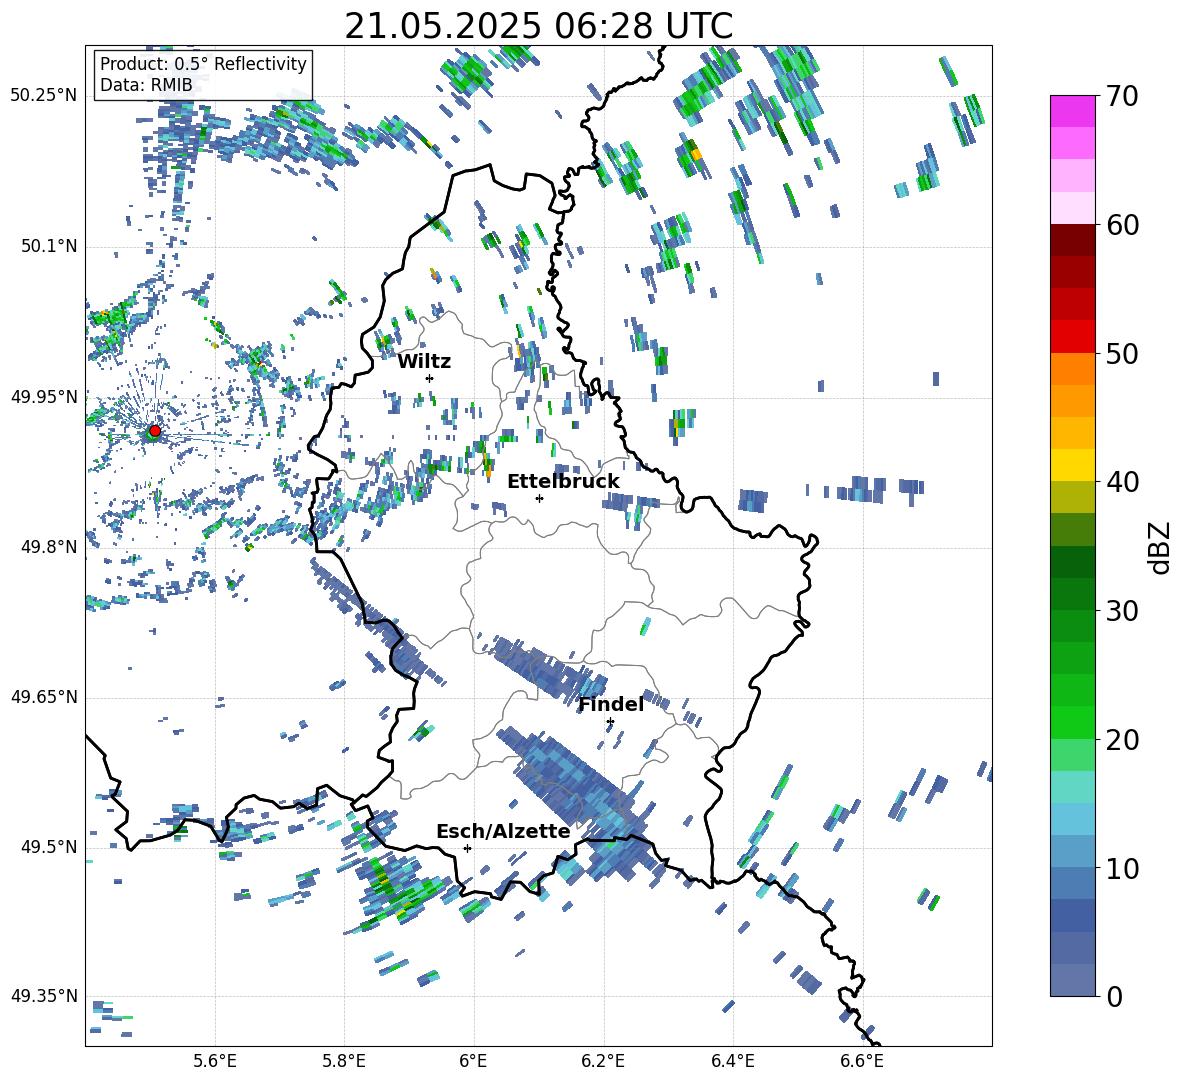Click the Esch/Alzette label
Image resolution: width=1184 pixels, height=1081 pixels.
click(503, 832)
